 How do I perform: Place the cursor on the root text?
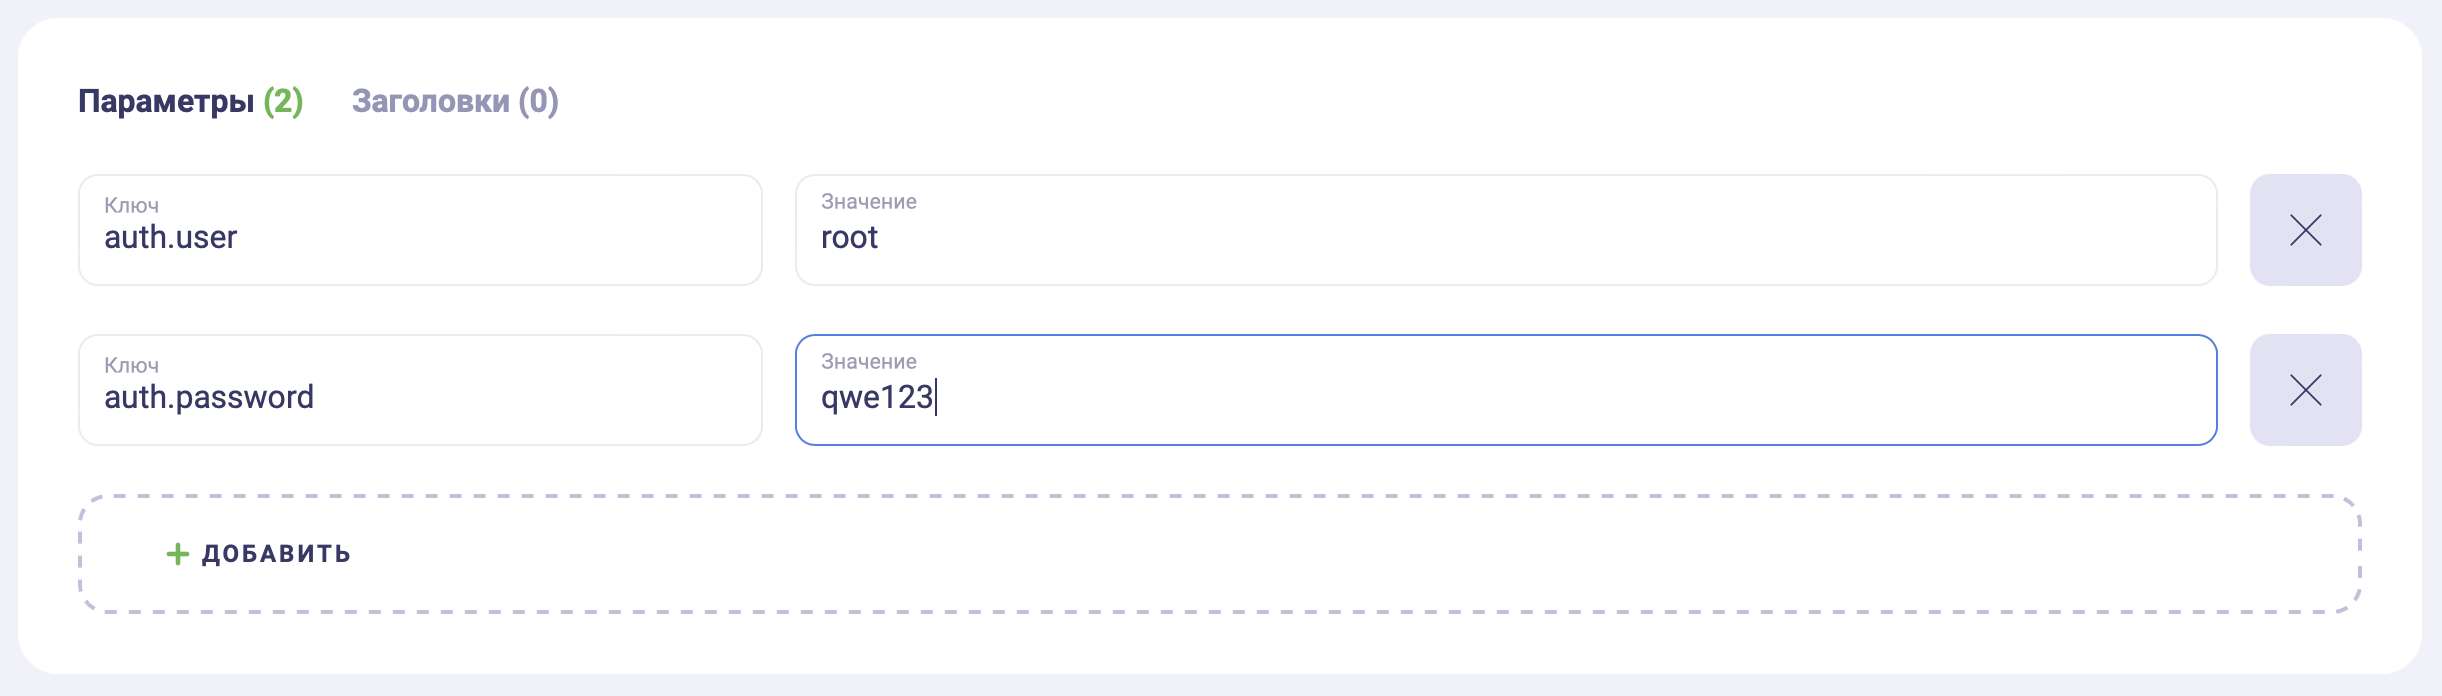click(849, 237)
